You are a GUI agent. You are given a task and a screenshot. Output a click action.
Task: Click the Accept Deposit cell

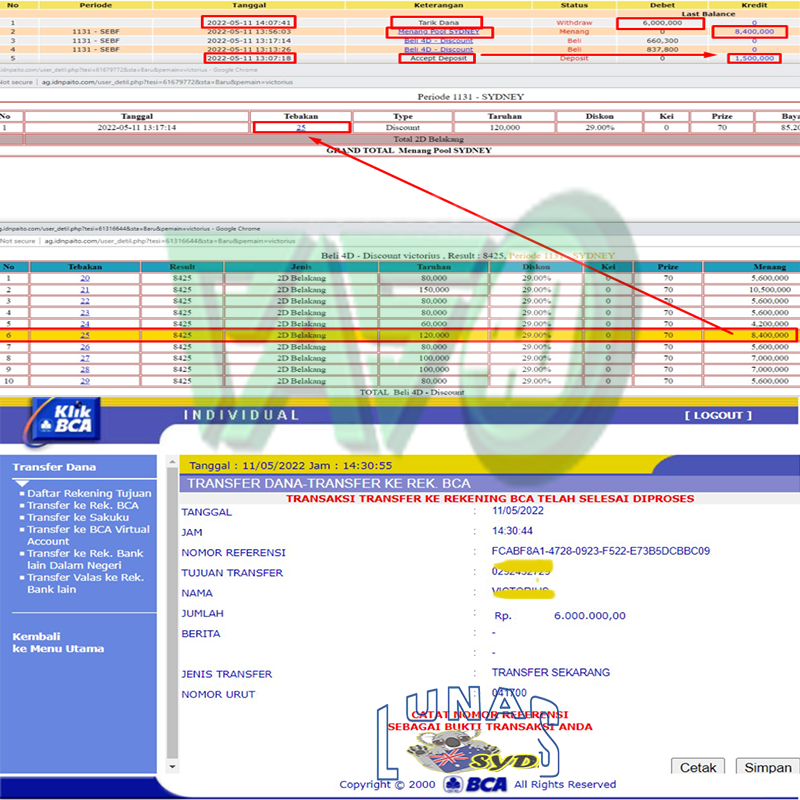[437, 58]
